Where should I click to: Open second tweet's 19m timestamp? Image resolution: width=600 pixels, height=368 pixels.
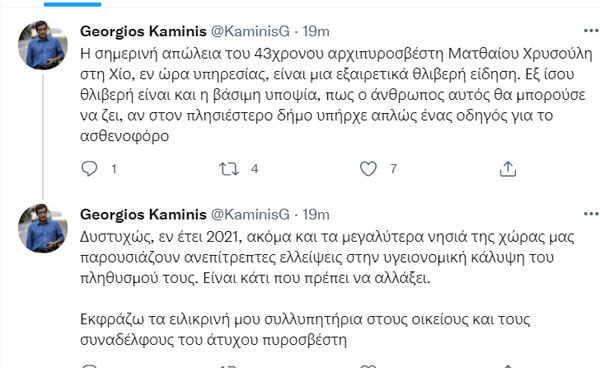coord(316,215)
